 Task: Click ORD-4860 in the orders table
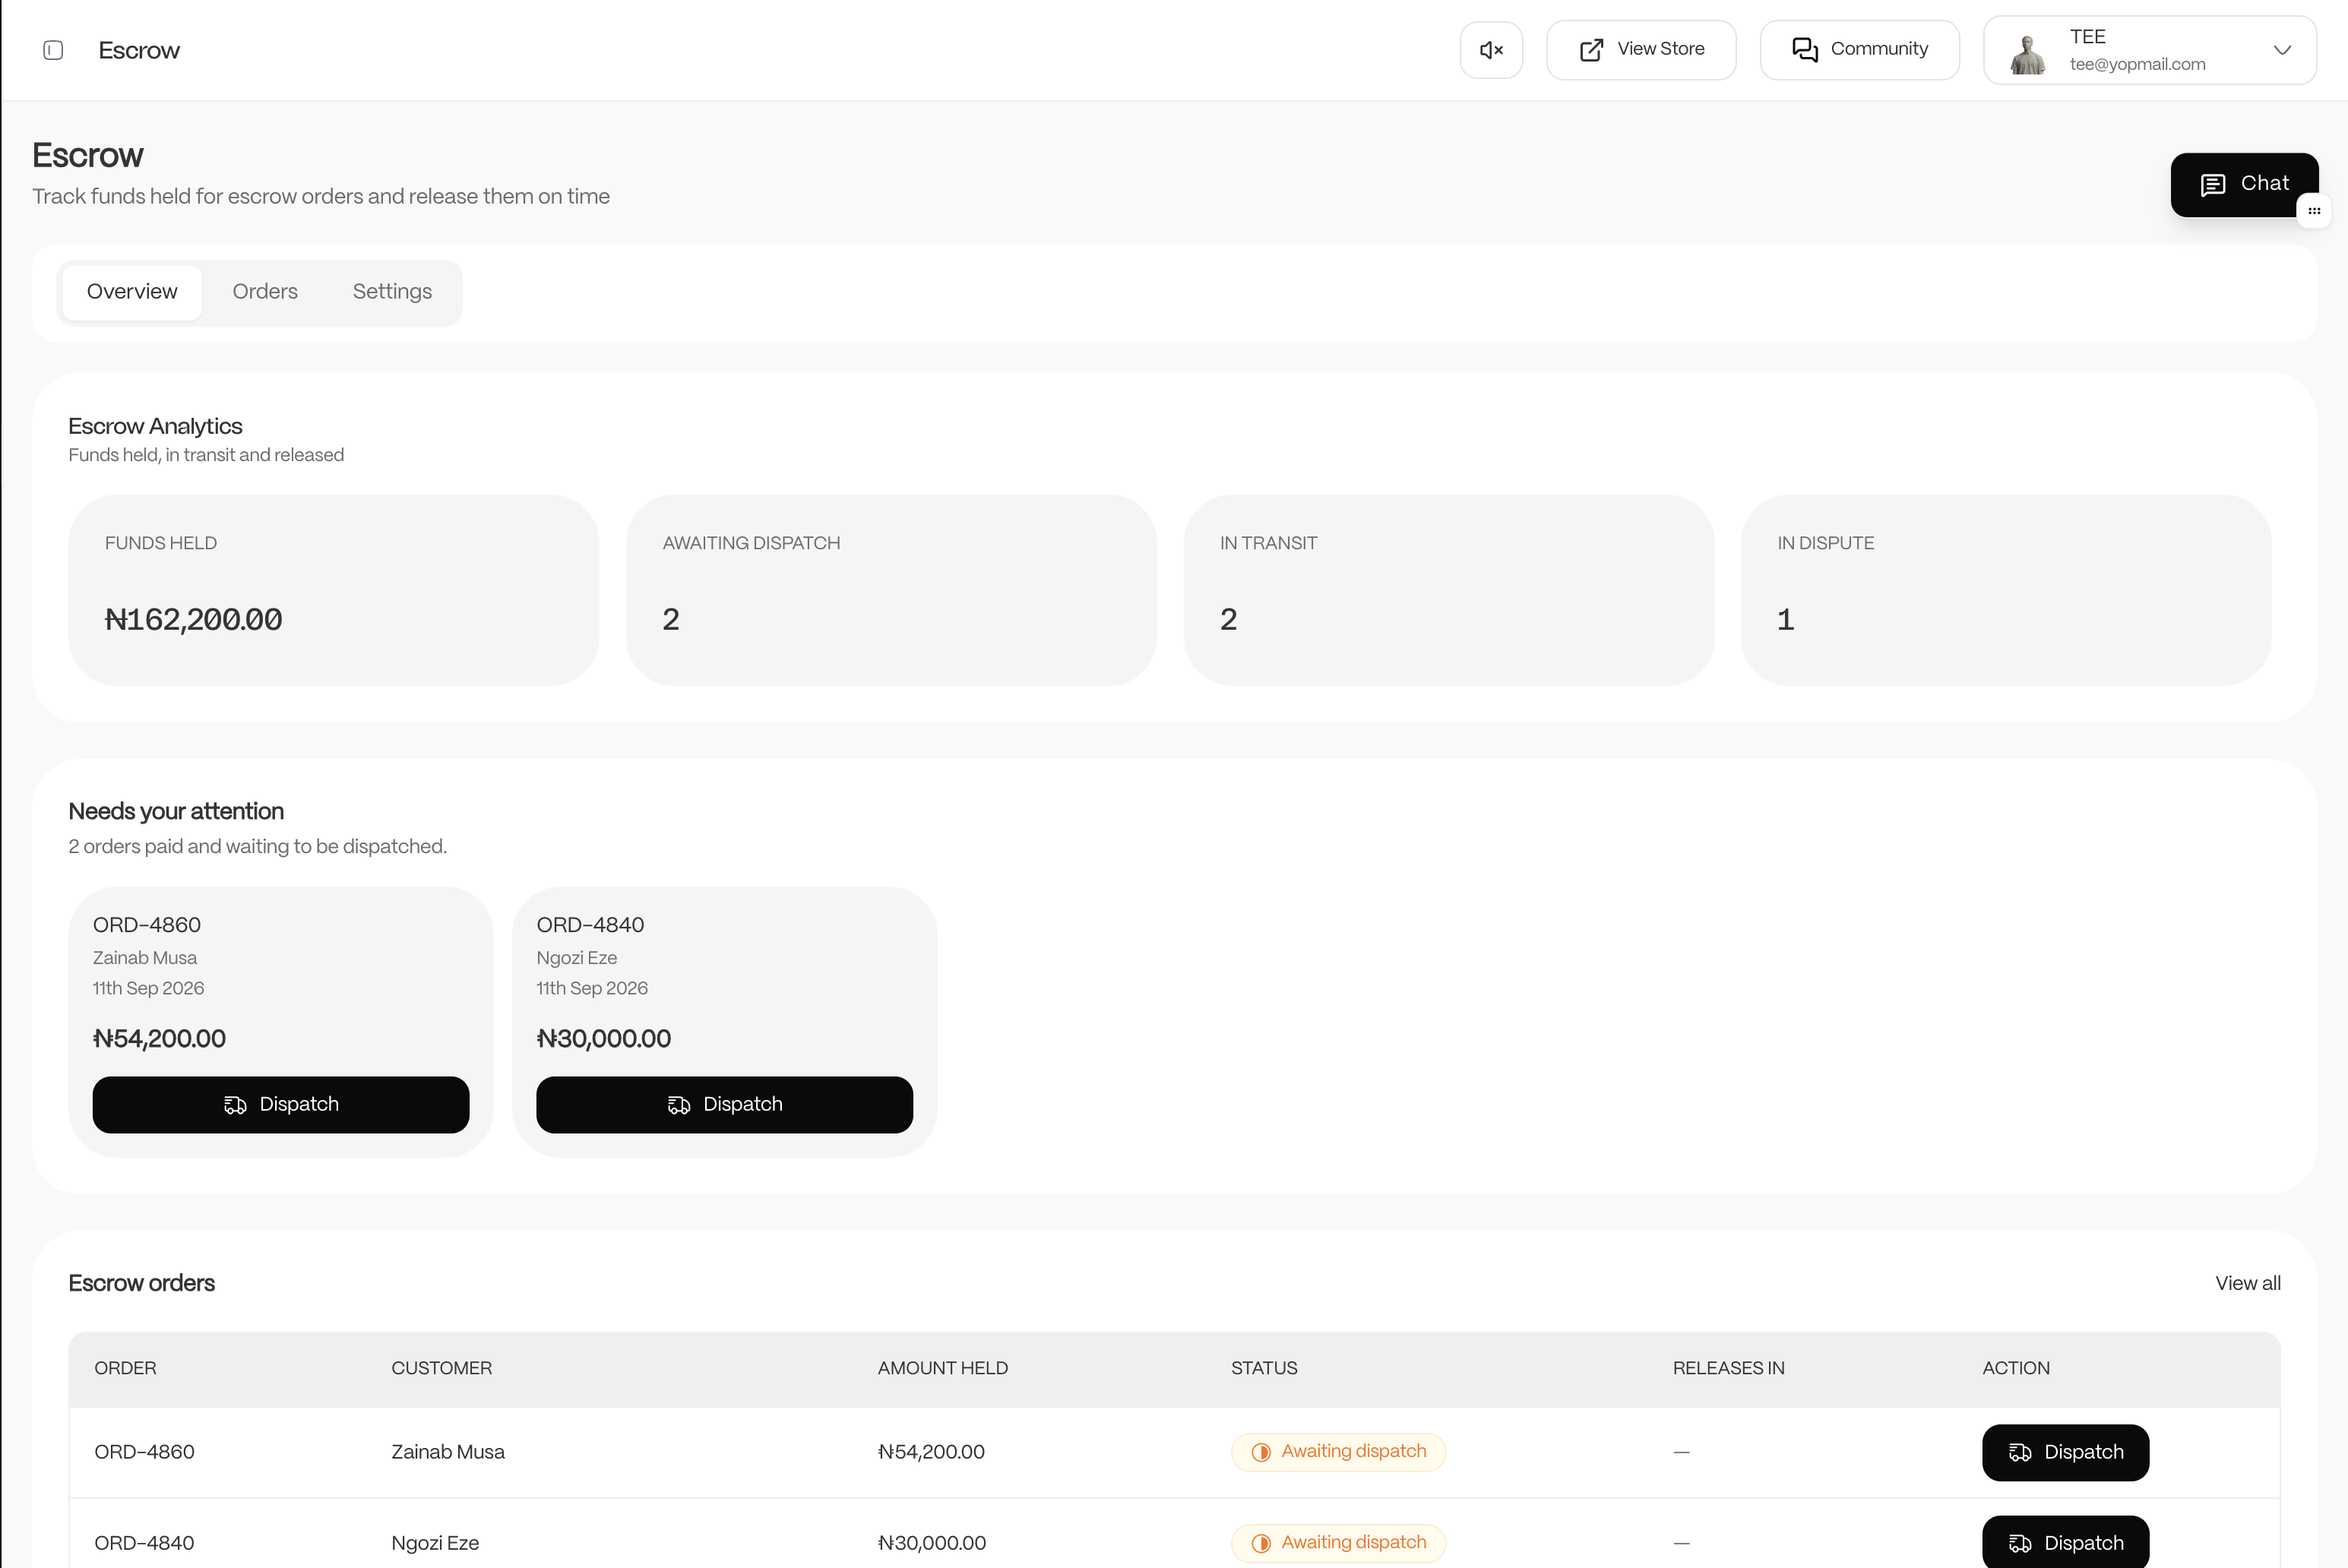(x=144, y=1452)
